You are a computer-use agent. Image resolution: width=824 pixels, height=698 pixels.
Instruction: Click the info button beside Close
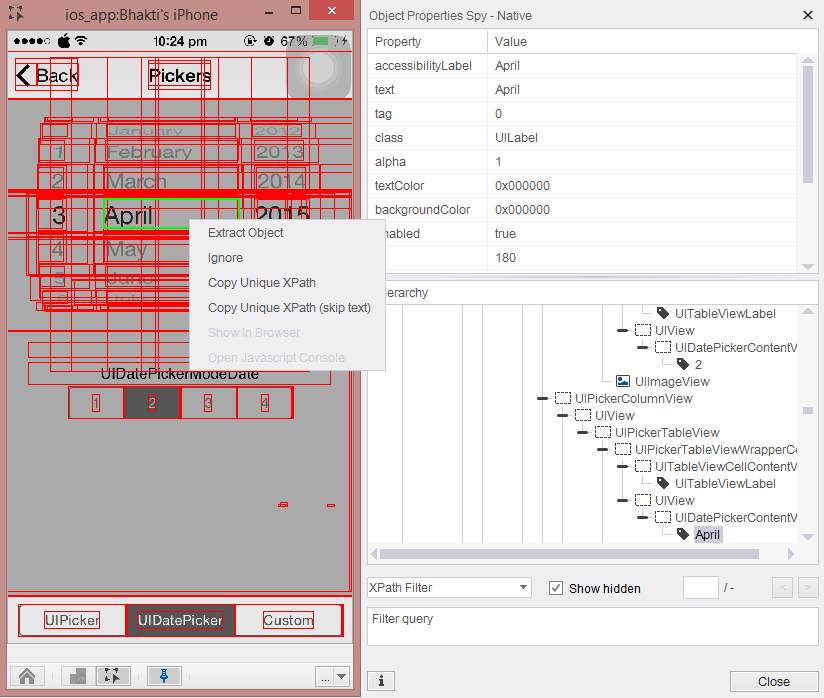coord(380,681)
